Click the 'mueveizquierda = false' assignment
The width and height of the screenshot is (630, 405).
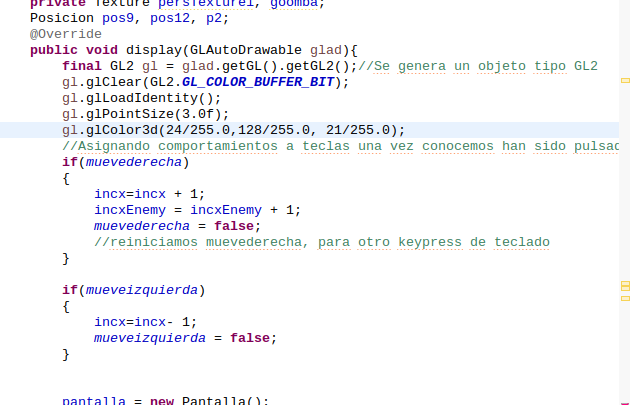click(x=183, y=338)
